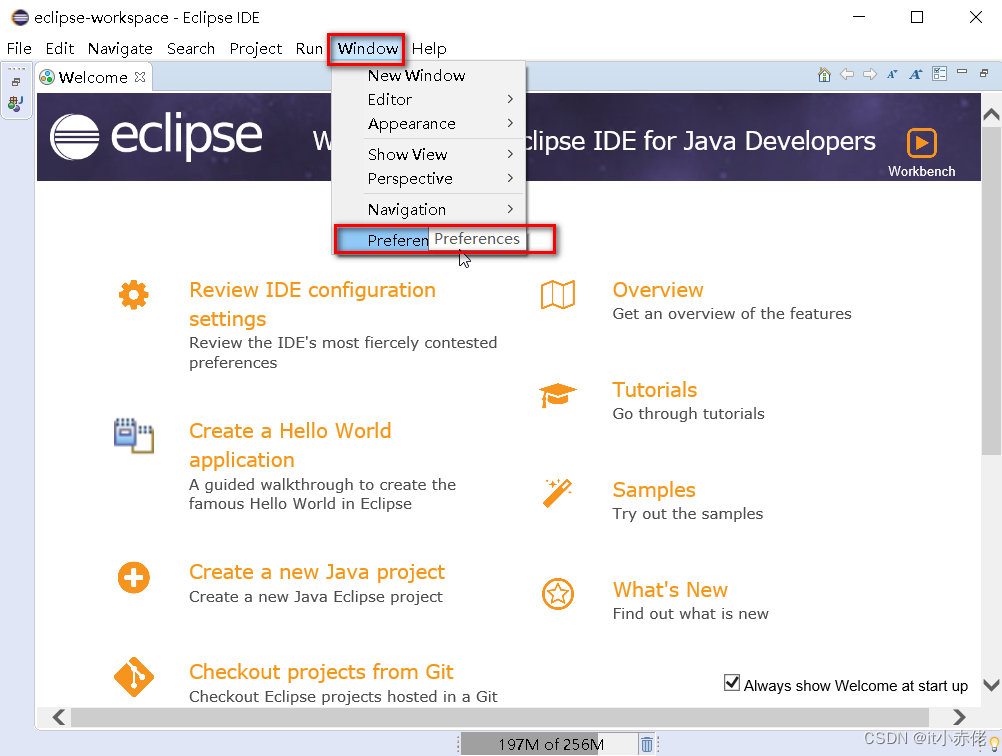Click the scroll down arrow
Viewport: 1002px width, 756px height.
click(x=991, y=685)
